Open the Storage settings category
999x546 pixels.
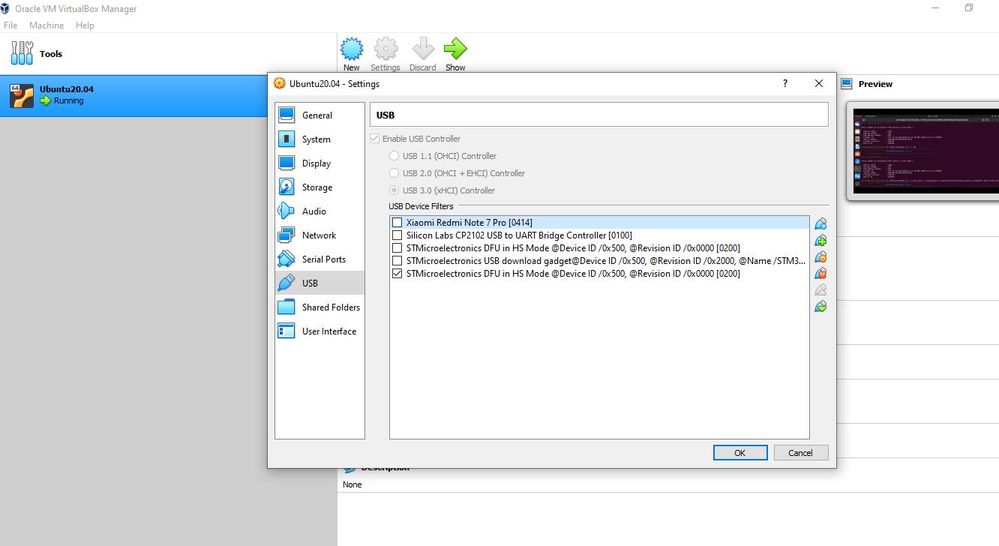click(320, 187)
